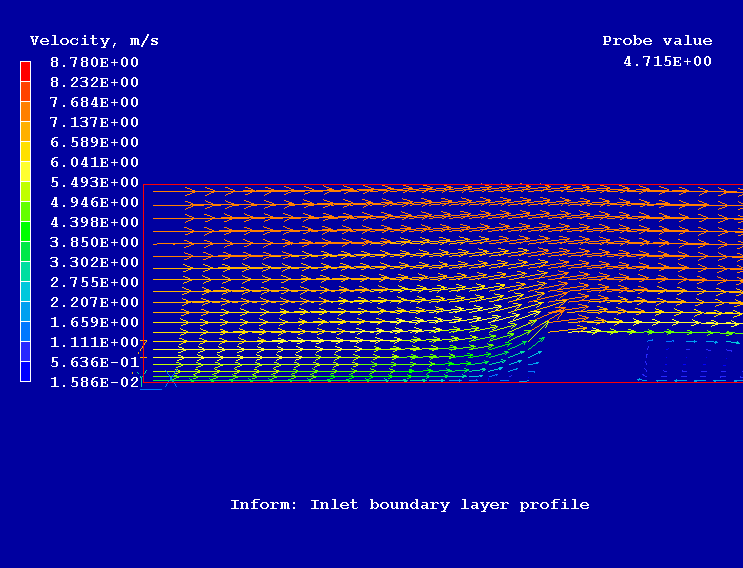This screenshot has width=743, height=568.
Task: Select the green segment of the color scale
Action: (25, 230)
